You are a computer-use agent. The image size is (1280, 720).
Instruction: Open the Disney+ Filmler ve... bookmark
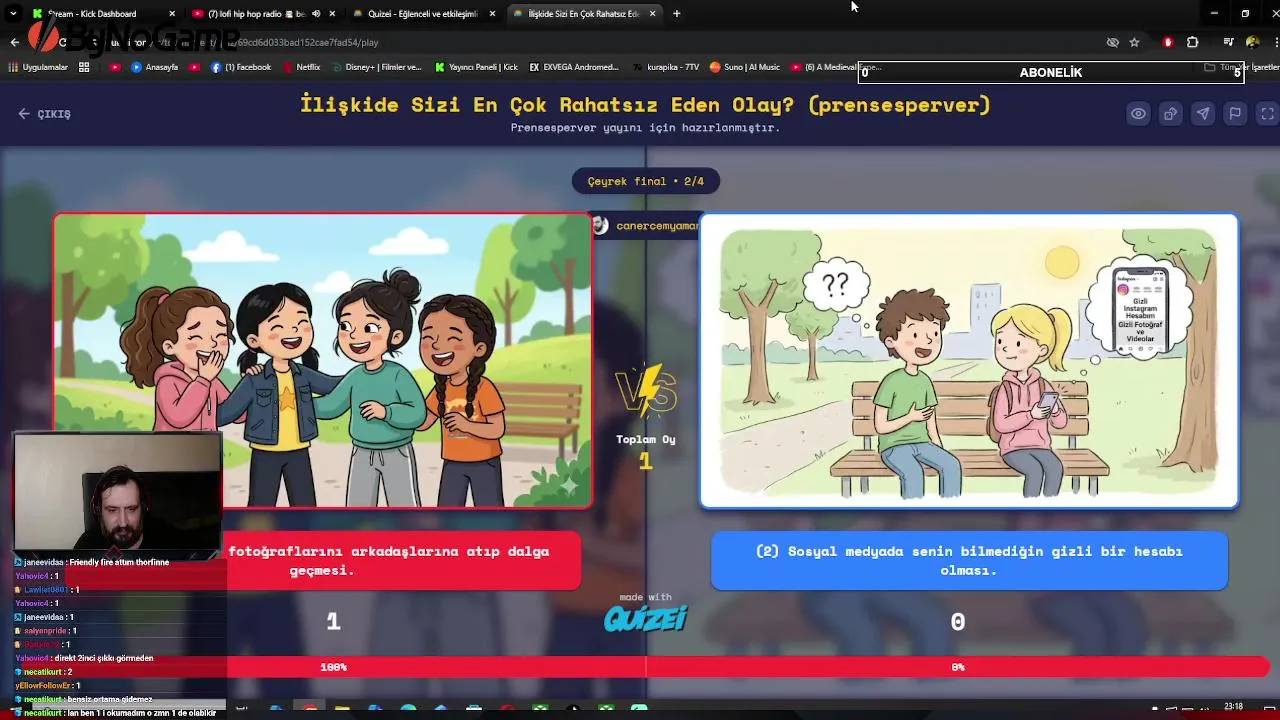click(x=375, y=67)
